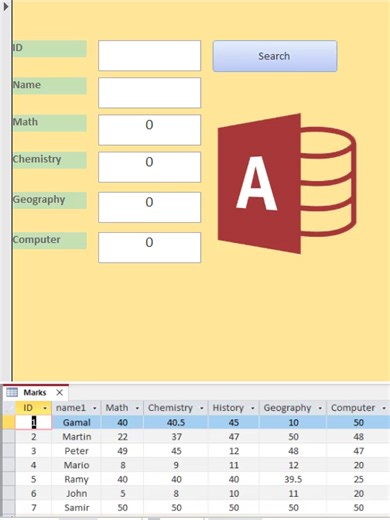Select the Computer value field
This screenshot has height=520, width=390.
149,247
